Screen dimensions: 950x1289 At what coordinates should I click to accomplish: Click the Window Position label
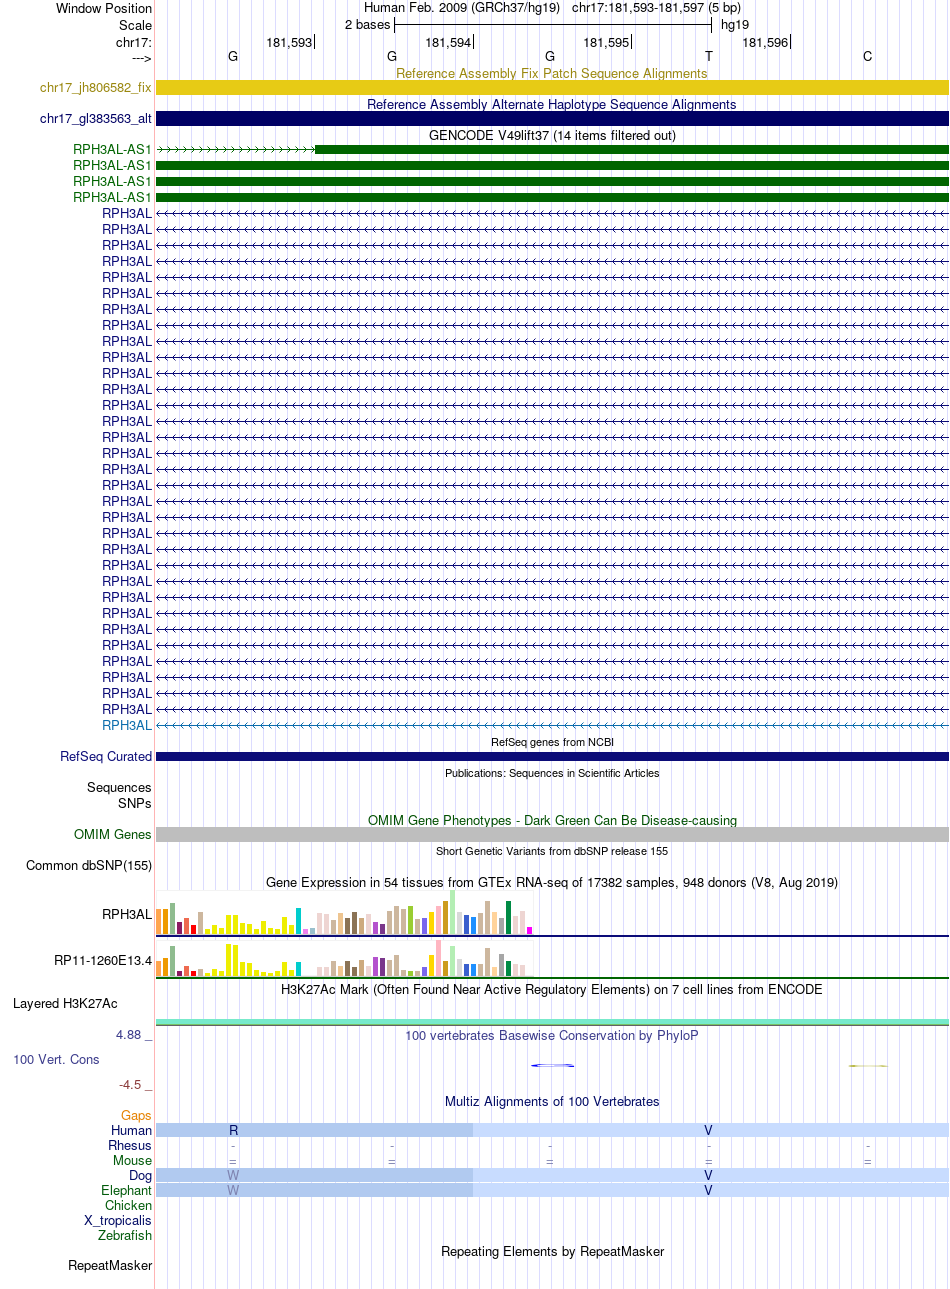coord(104,8)
